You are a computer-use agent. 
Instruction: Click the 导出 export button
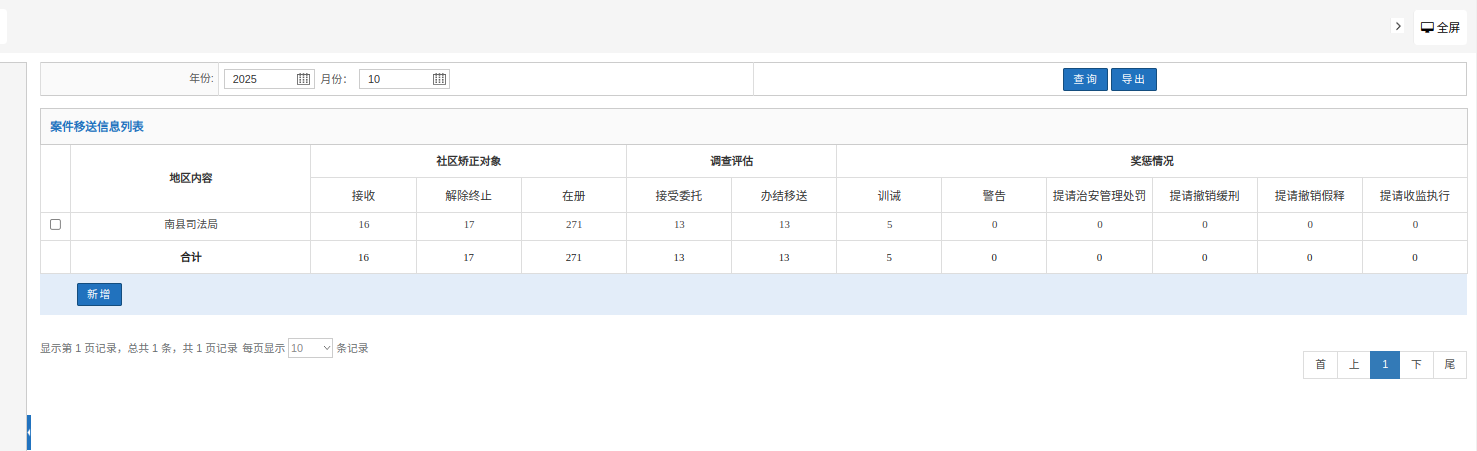pyautogui.click(x=1133, y=79)
